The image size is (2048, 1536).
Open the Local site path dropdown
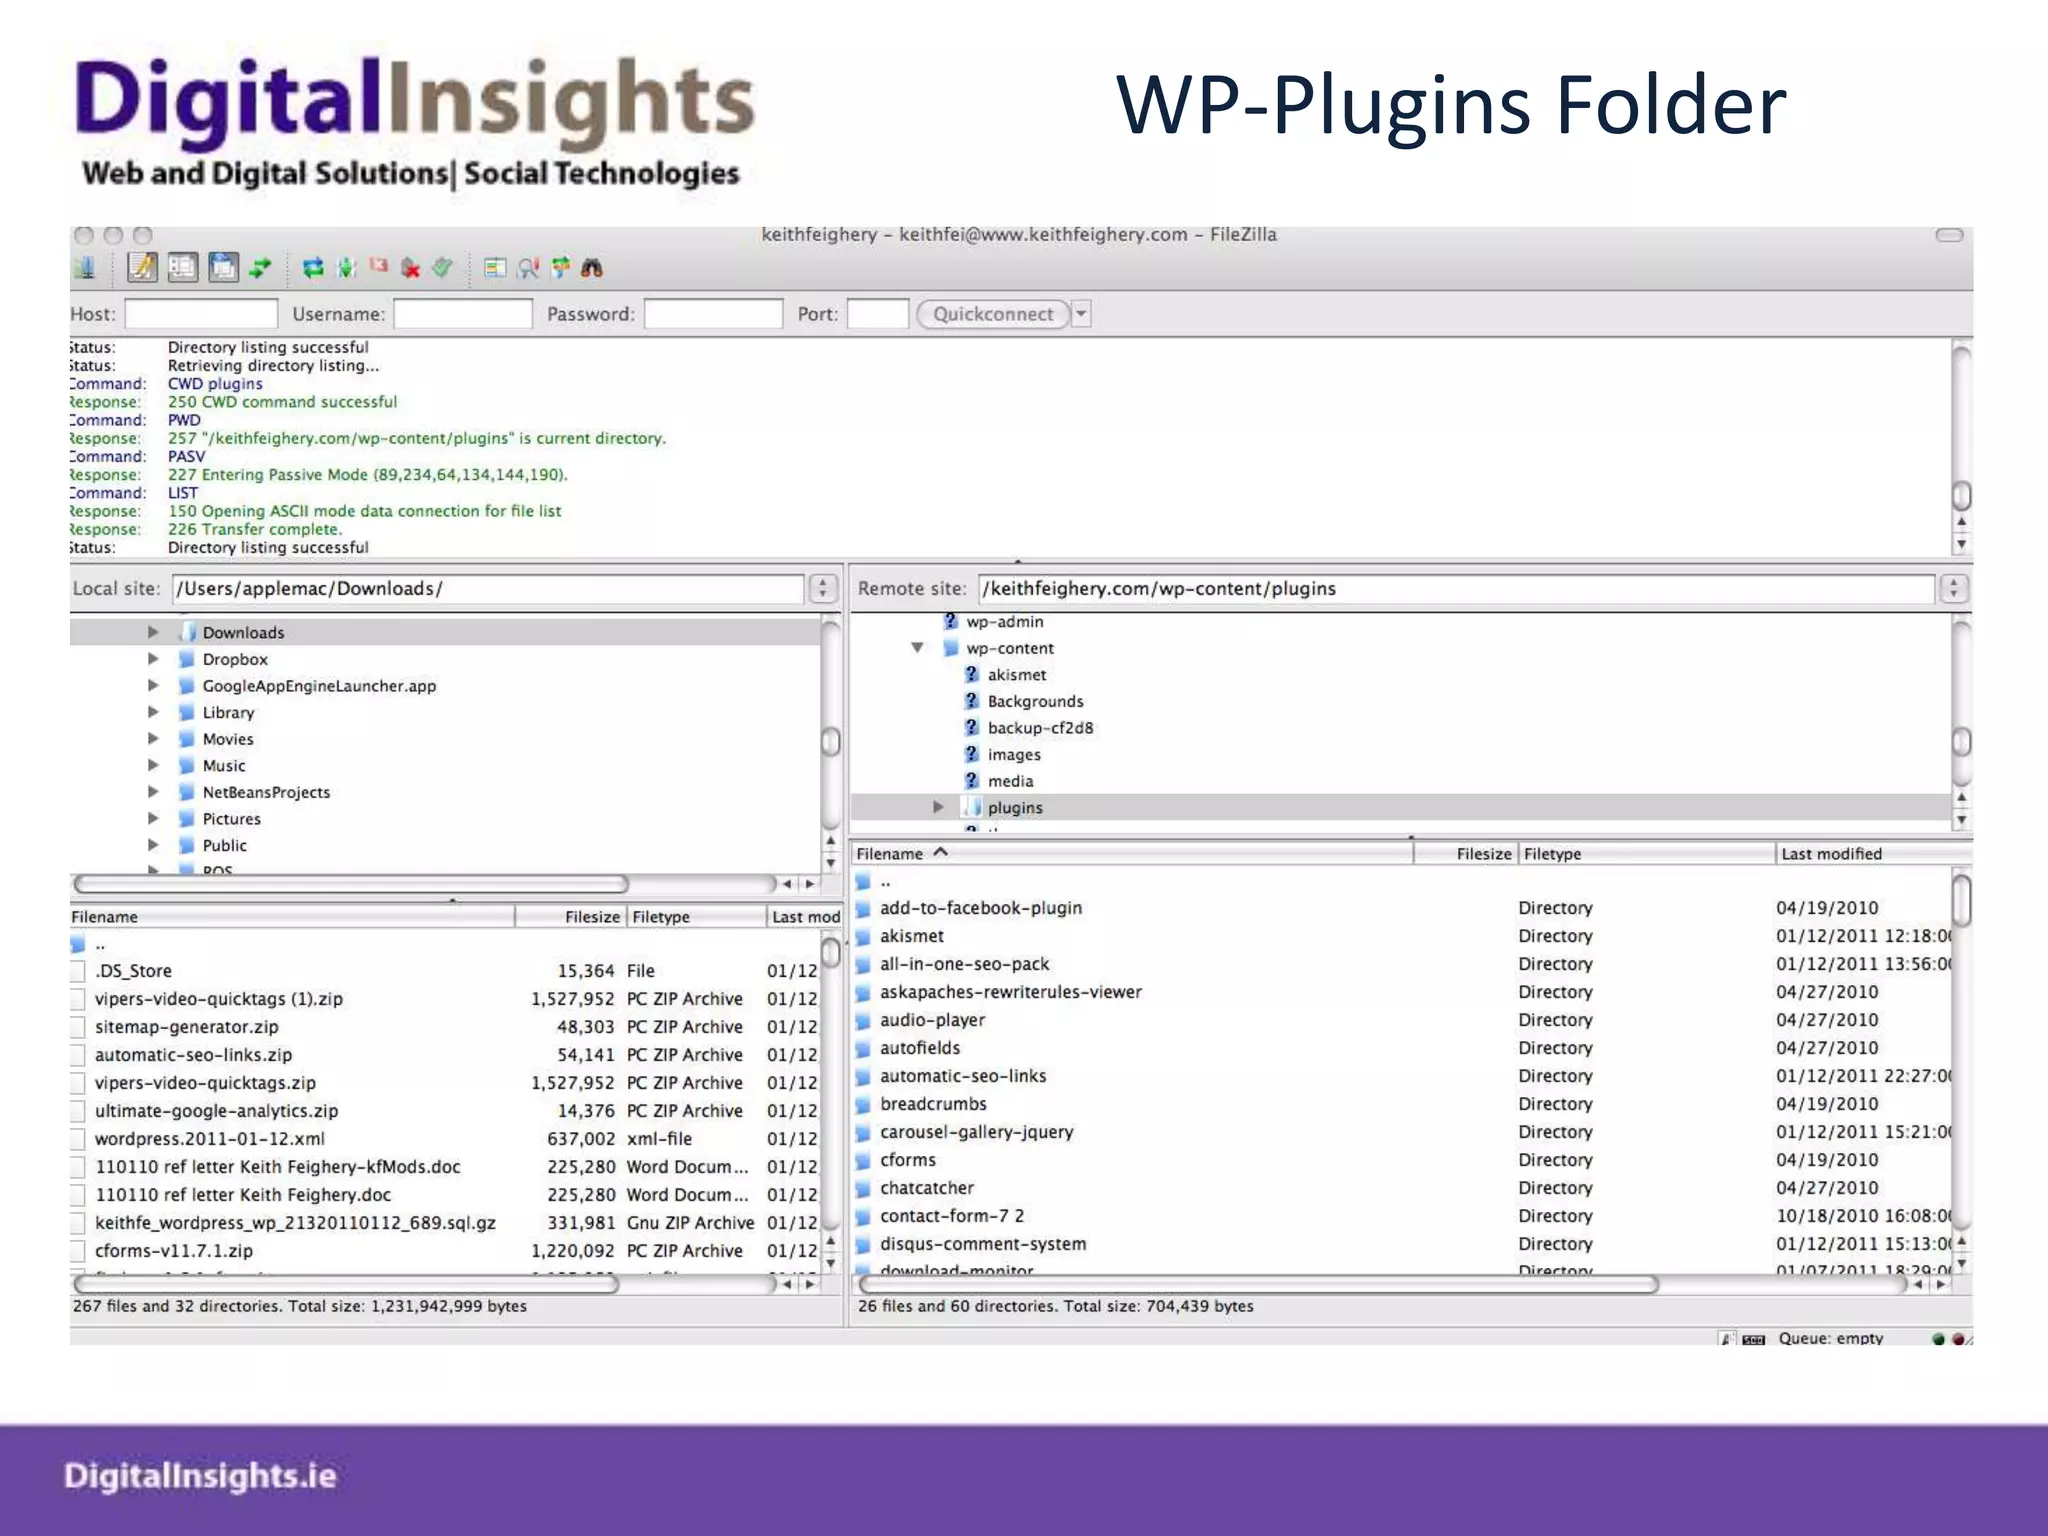point(823,588)
